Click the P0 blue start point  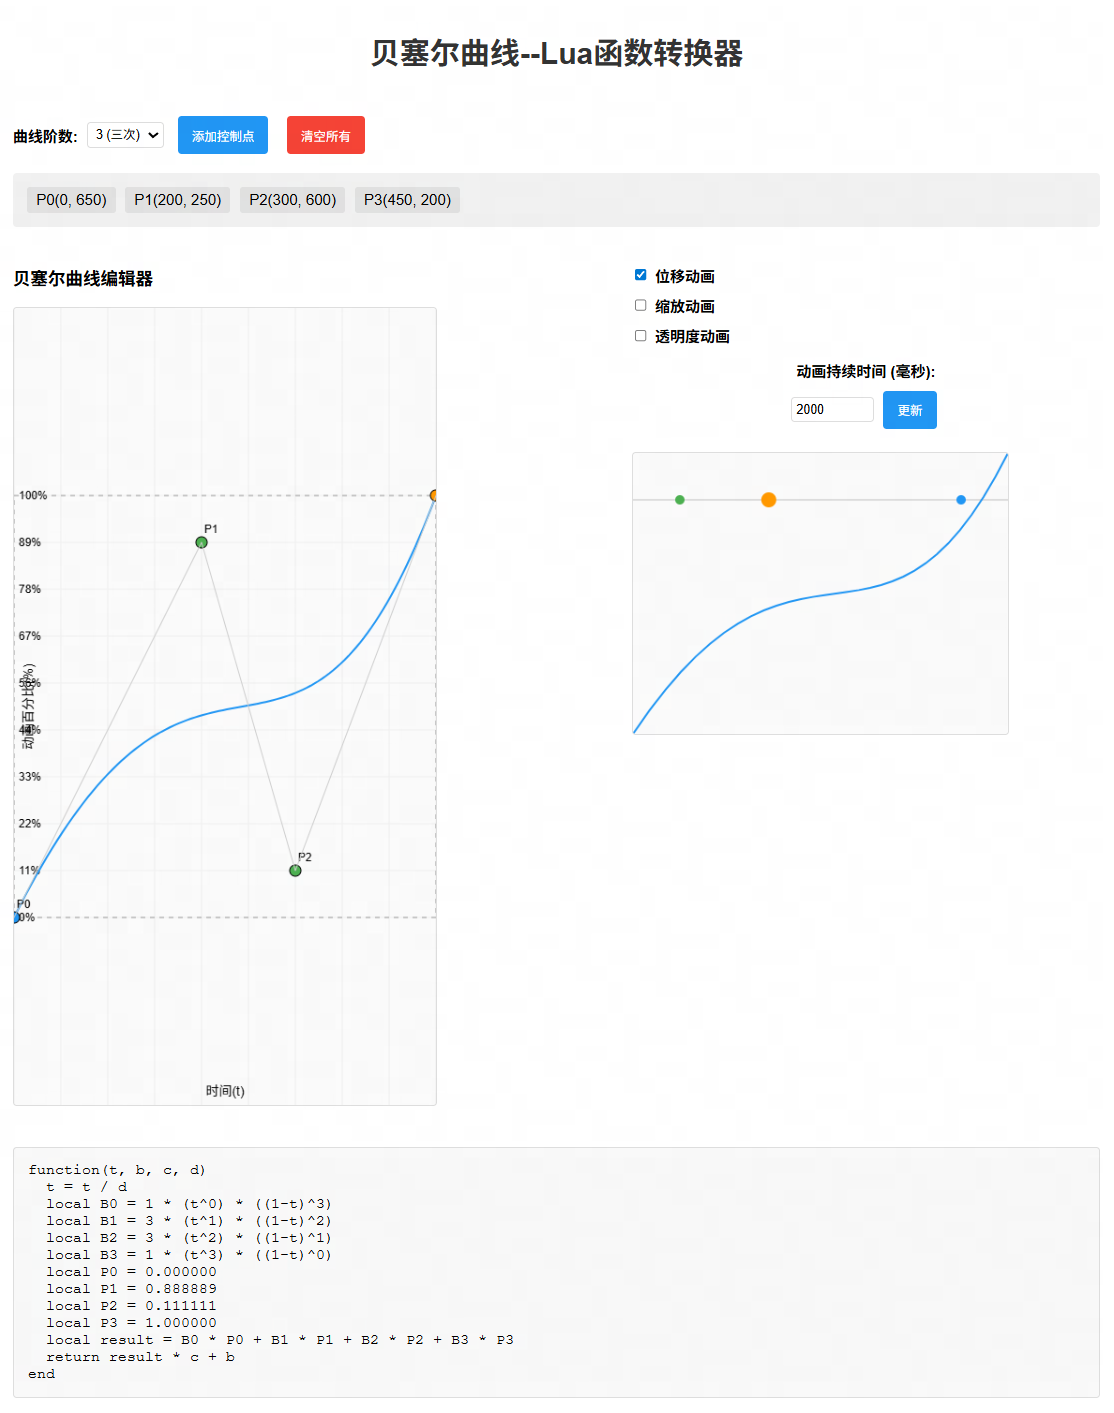tap(16, 917)
